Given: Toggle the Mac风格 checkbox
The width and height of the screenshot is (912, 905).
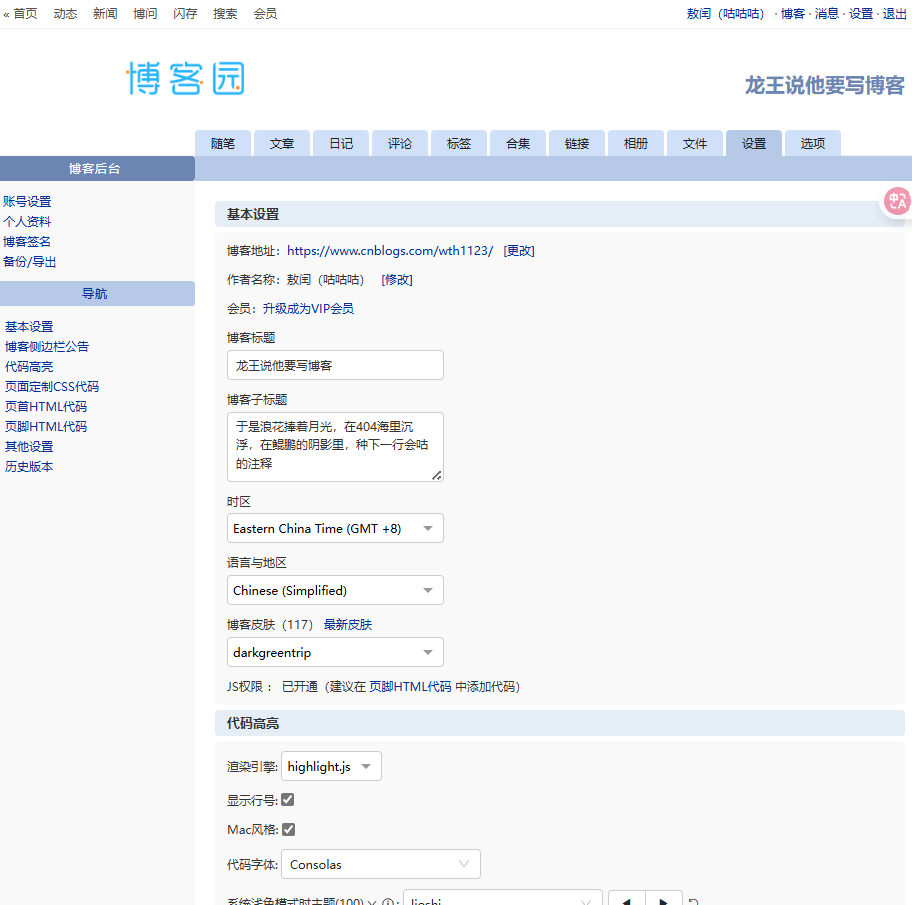Looking at the screenshot, I should 288,829.
